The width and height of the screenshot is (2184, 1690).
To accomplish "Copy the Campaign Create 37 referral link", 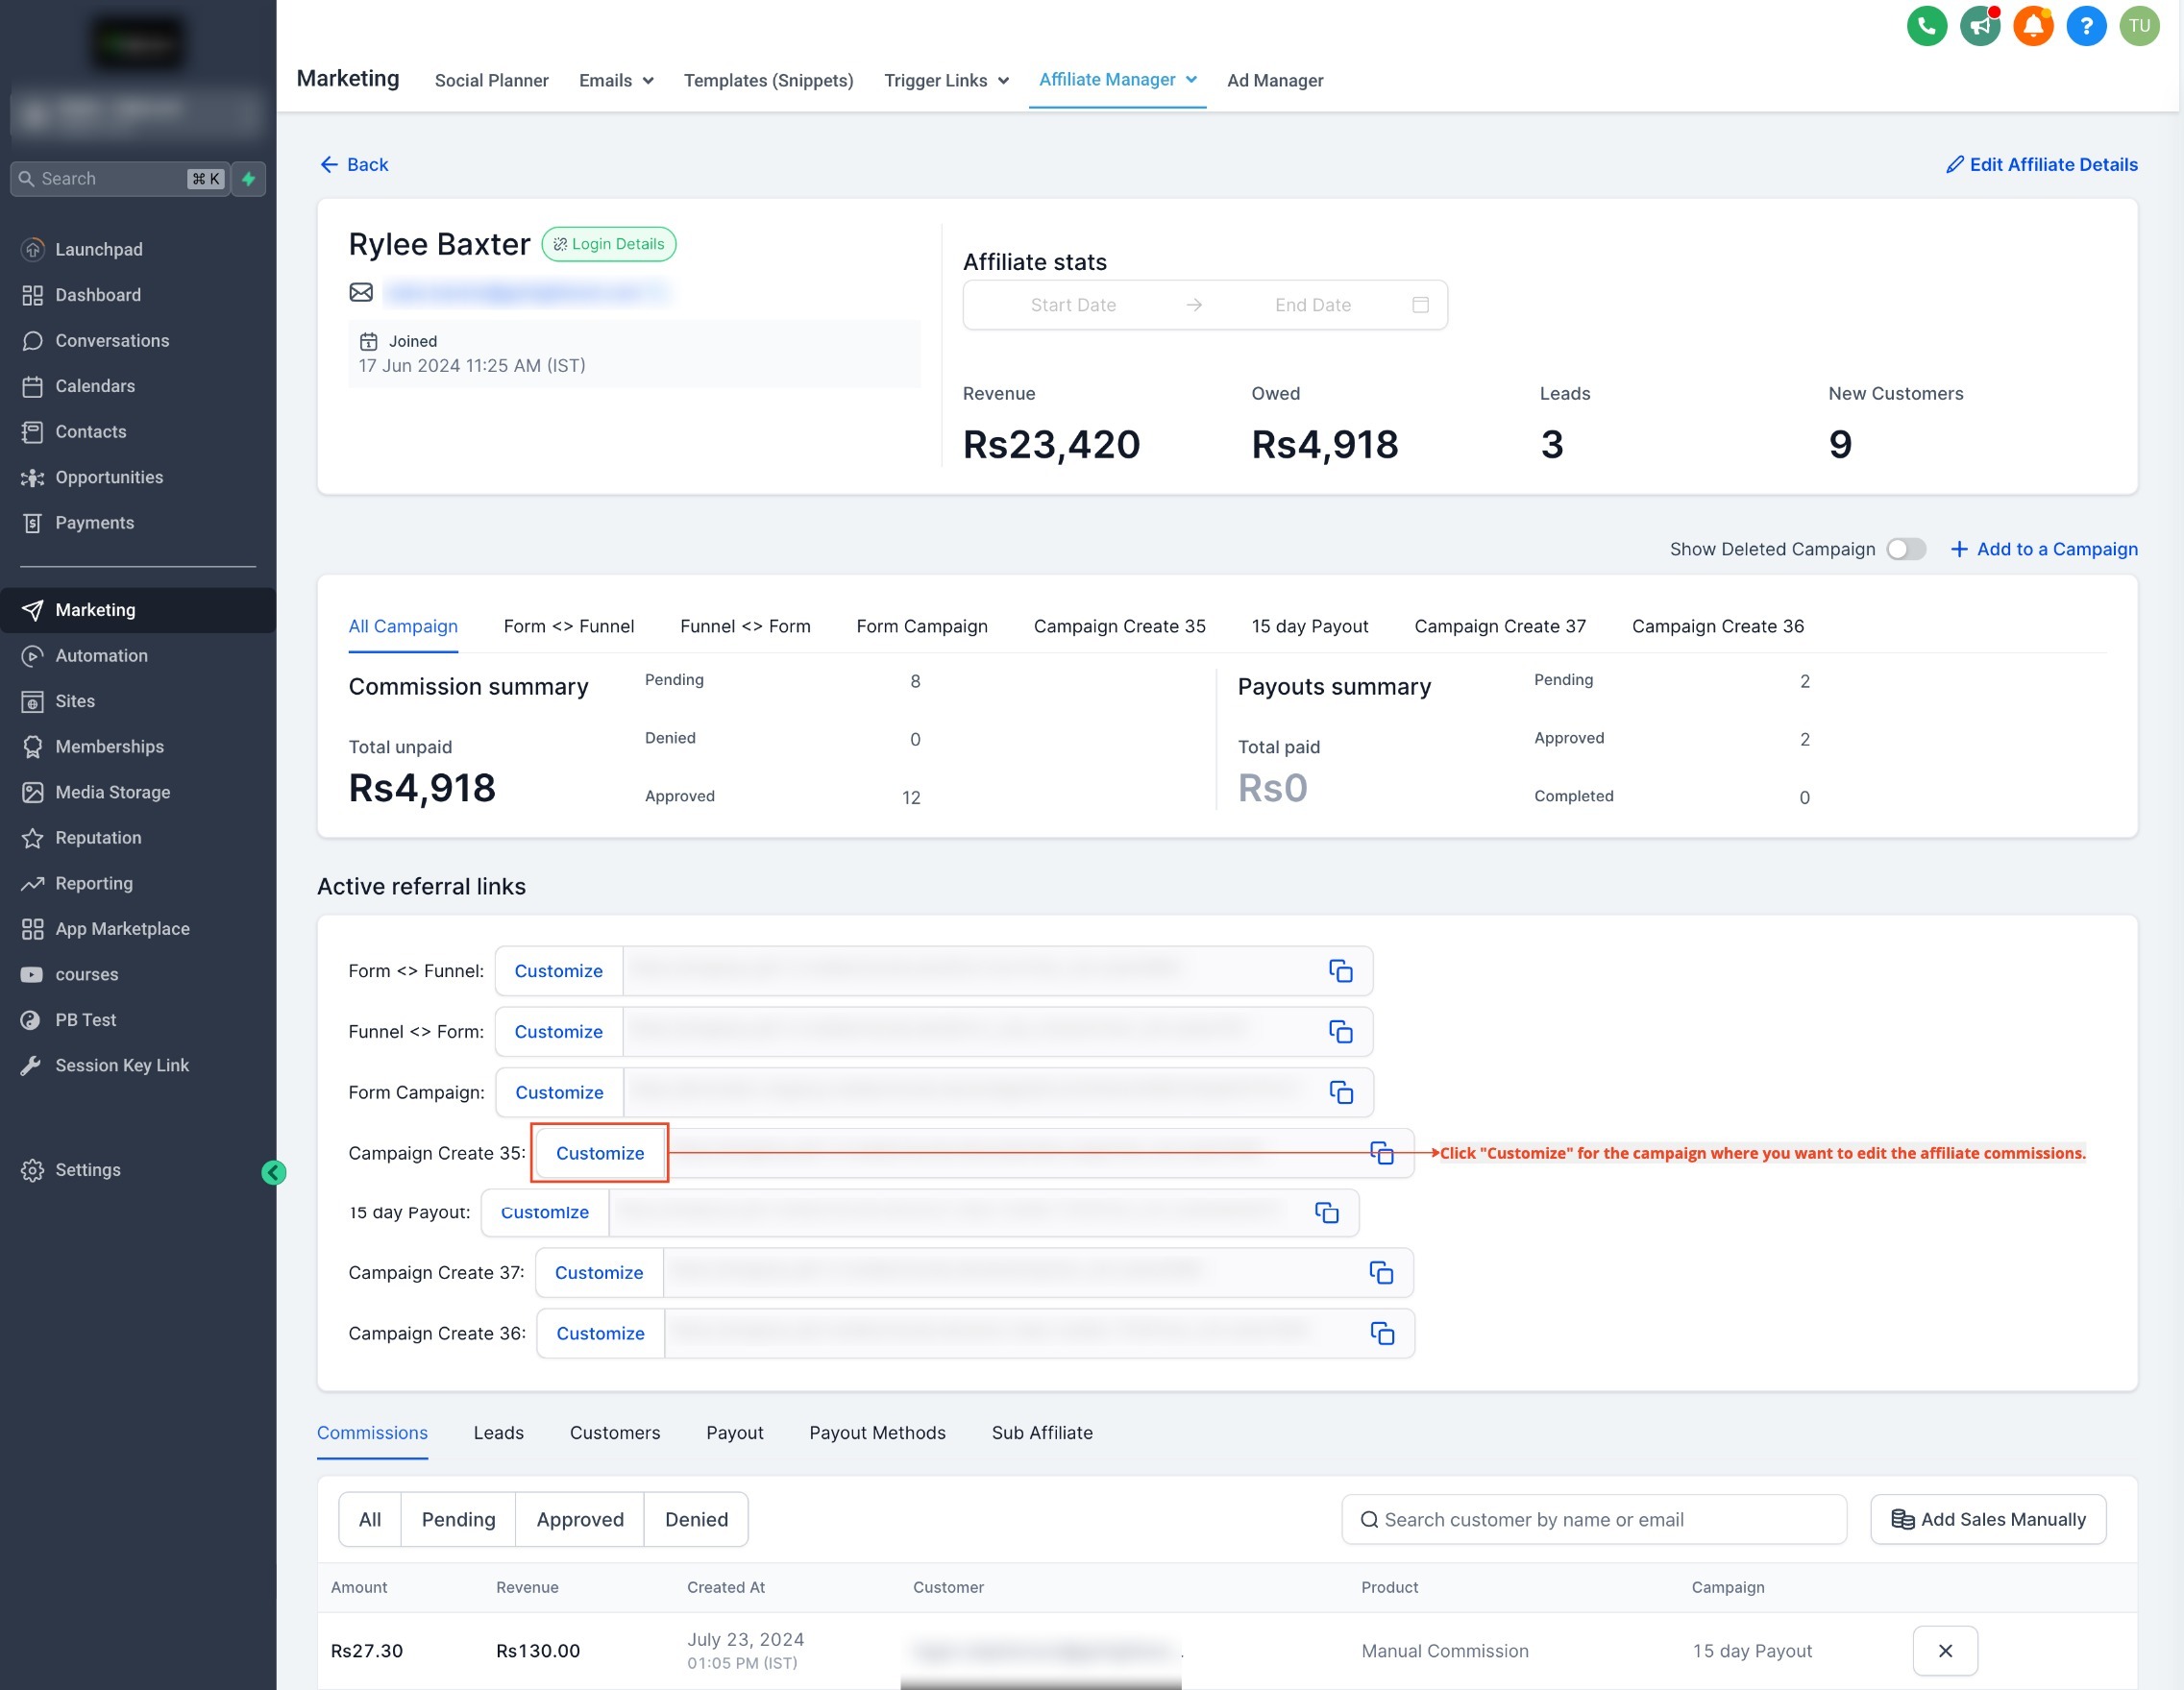I will click(x=1381, y=1272).
